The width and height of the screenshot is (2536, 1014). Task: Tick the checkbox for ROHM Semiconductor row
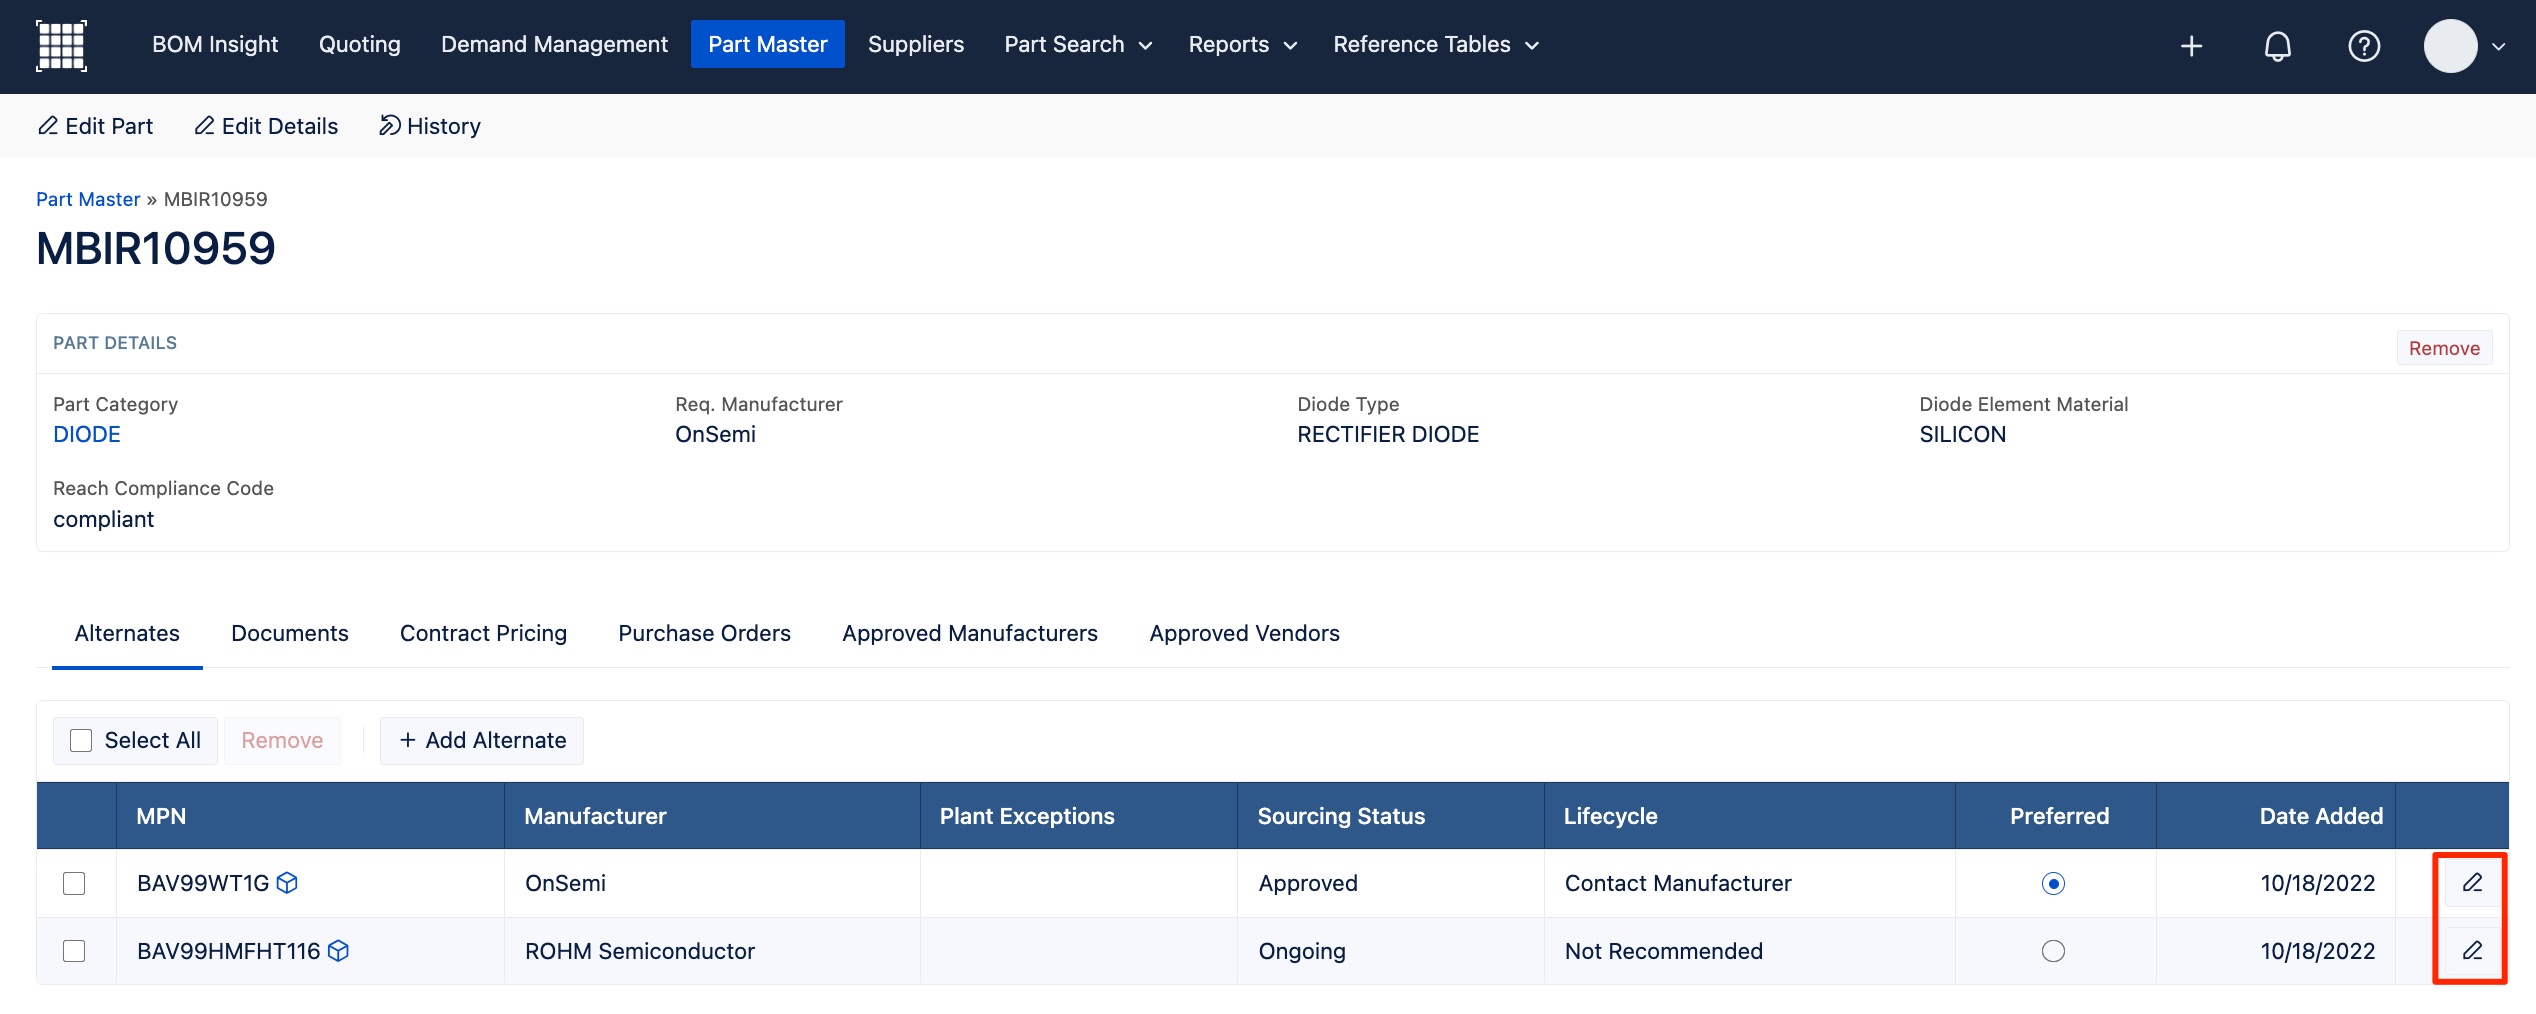(74, 951)
